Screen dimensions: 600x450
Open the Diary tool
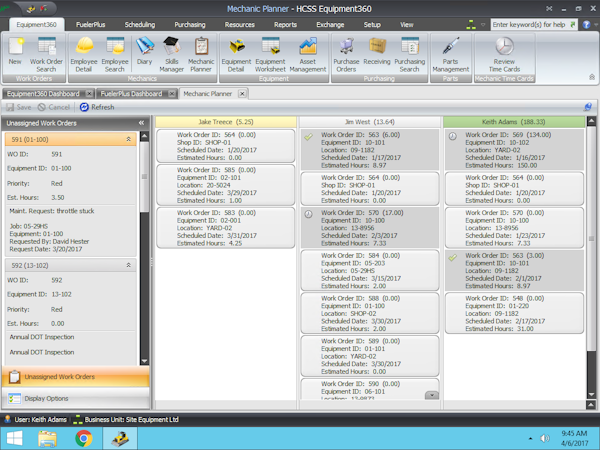(145, 51)
